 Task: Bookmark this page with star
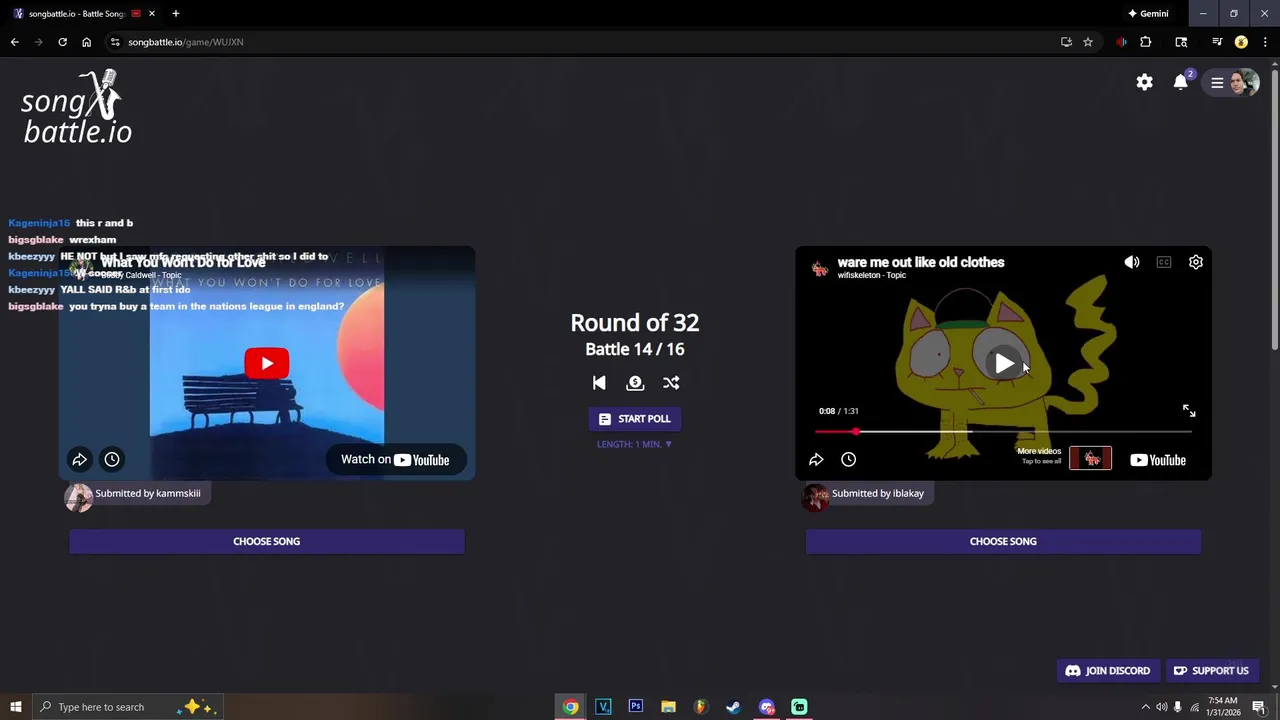(x=1087, y=42)
